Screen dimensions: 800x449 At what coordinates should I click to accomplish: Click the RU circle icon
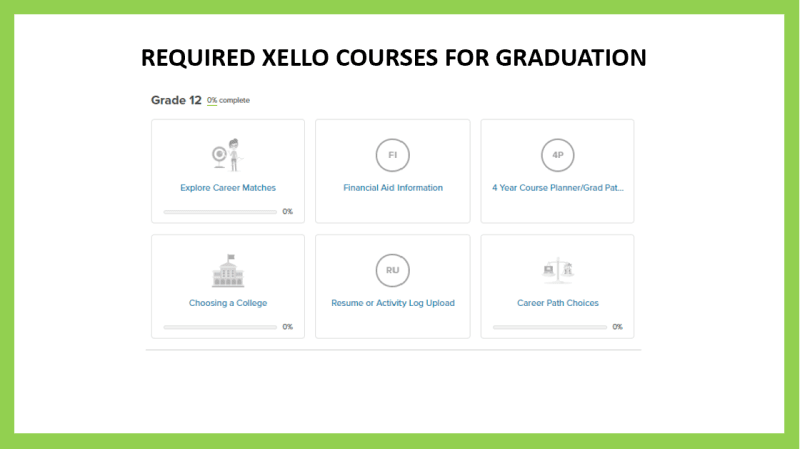pos(393,270)
